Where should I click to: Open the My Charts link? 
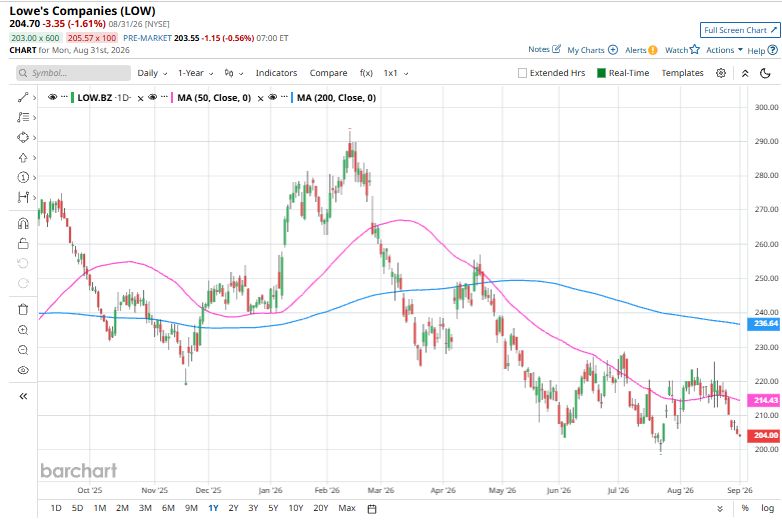coord(592,50)
